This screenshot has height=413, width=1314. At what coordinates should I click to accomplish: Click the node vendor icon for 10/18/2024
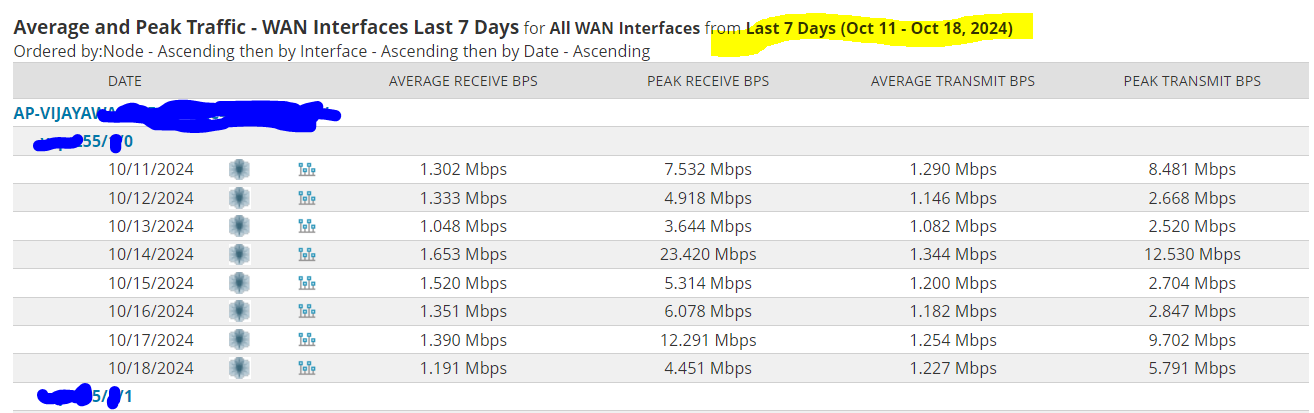click(x=239, y=369)
